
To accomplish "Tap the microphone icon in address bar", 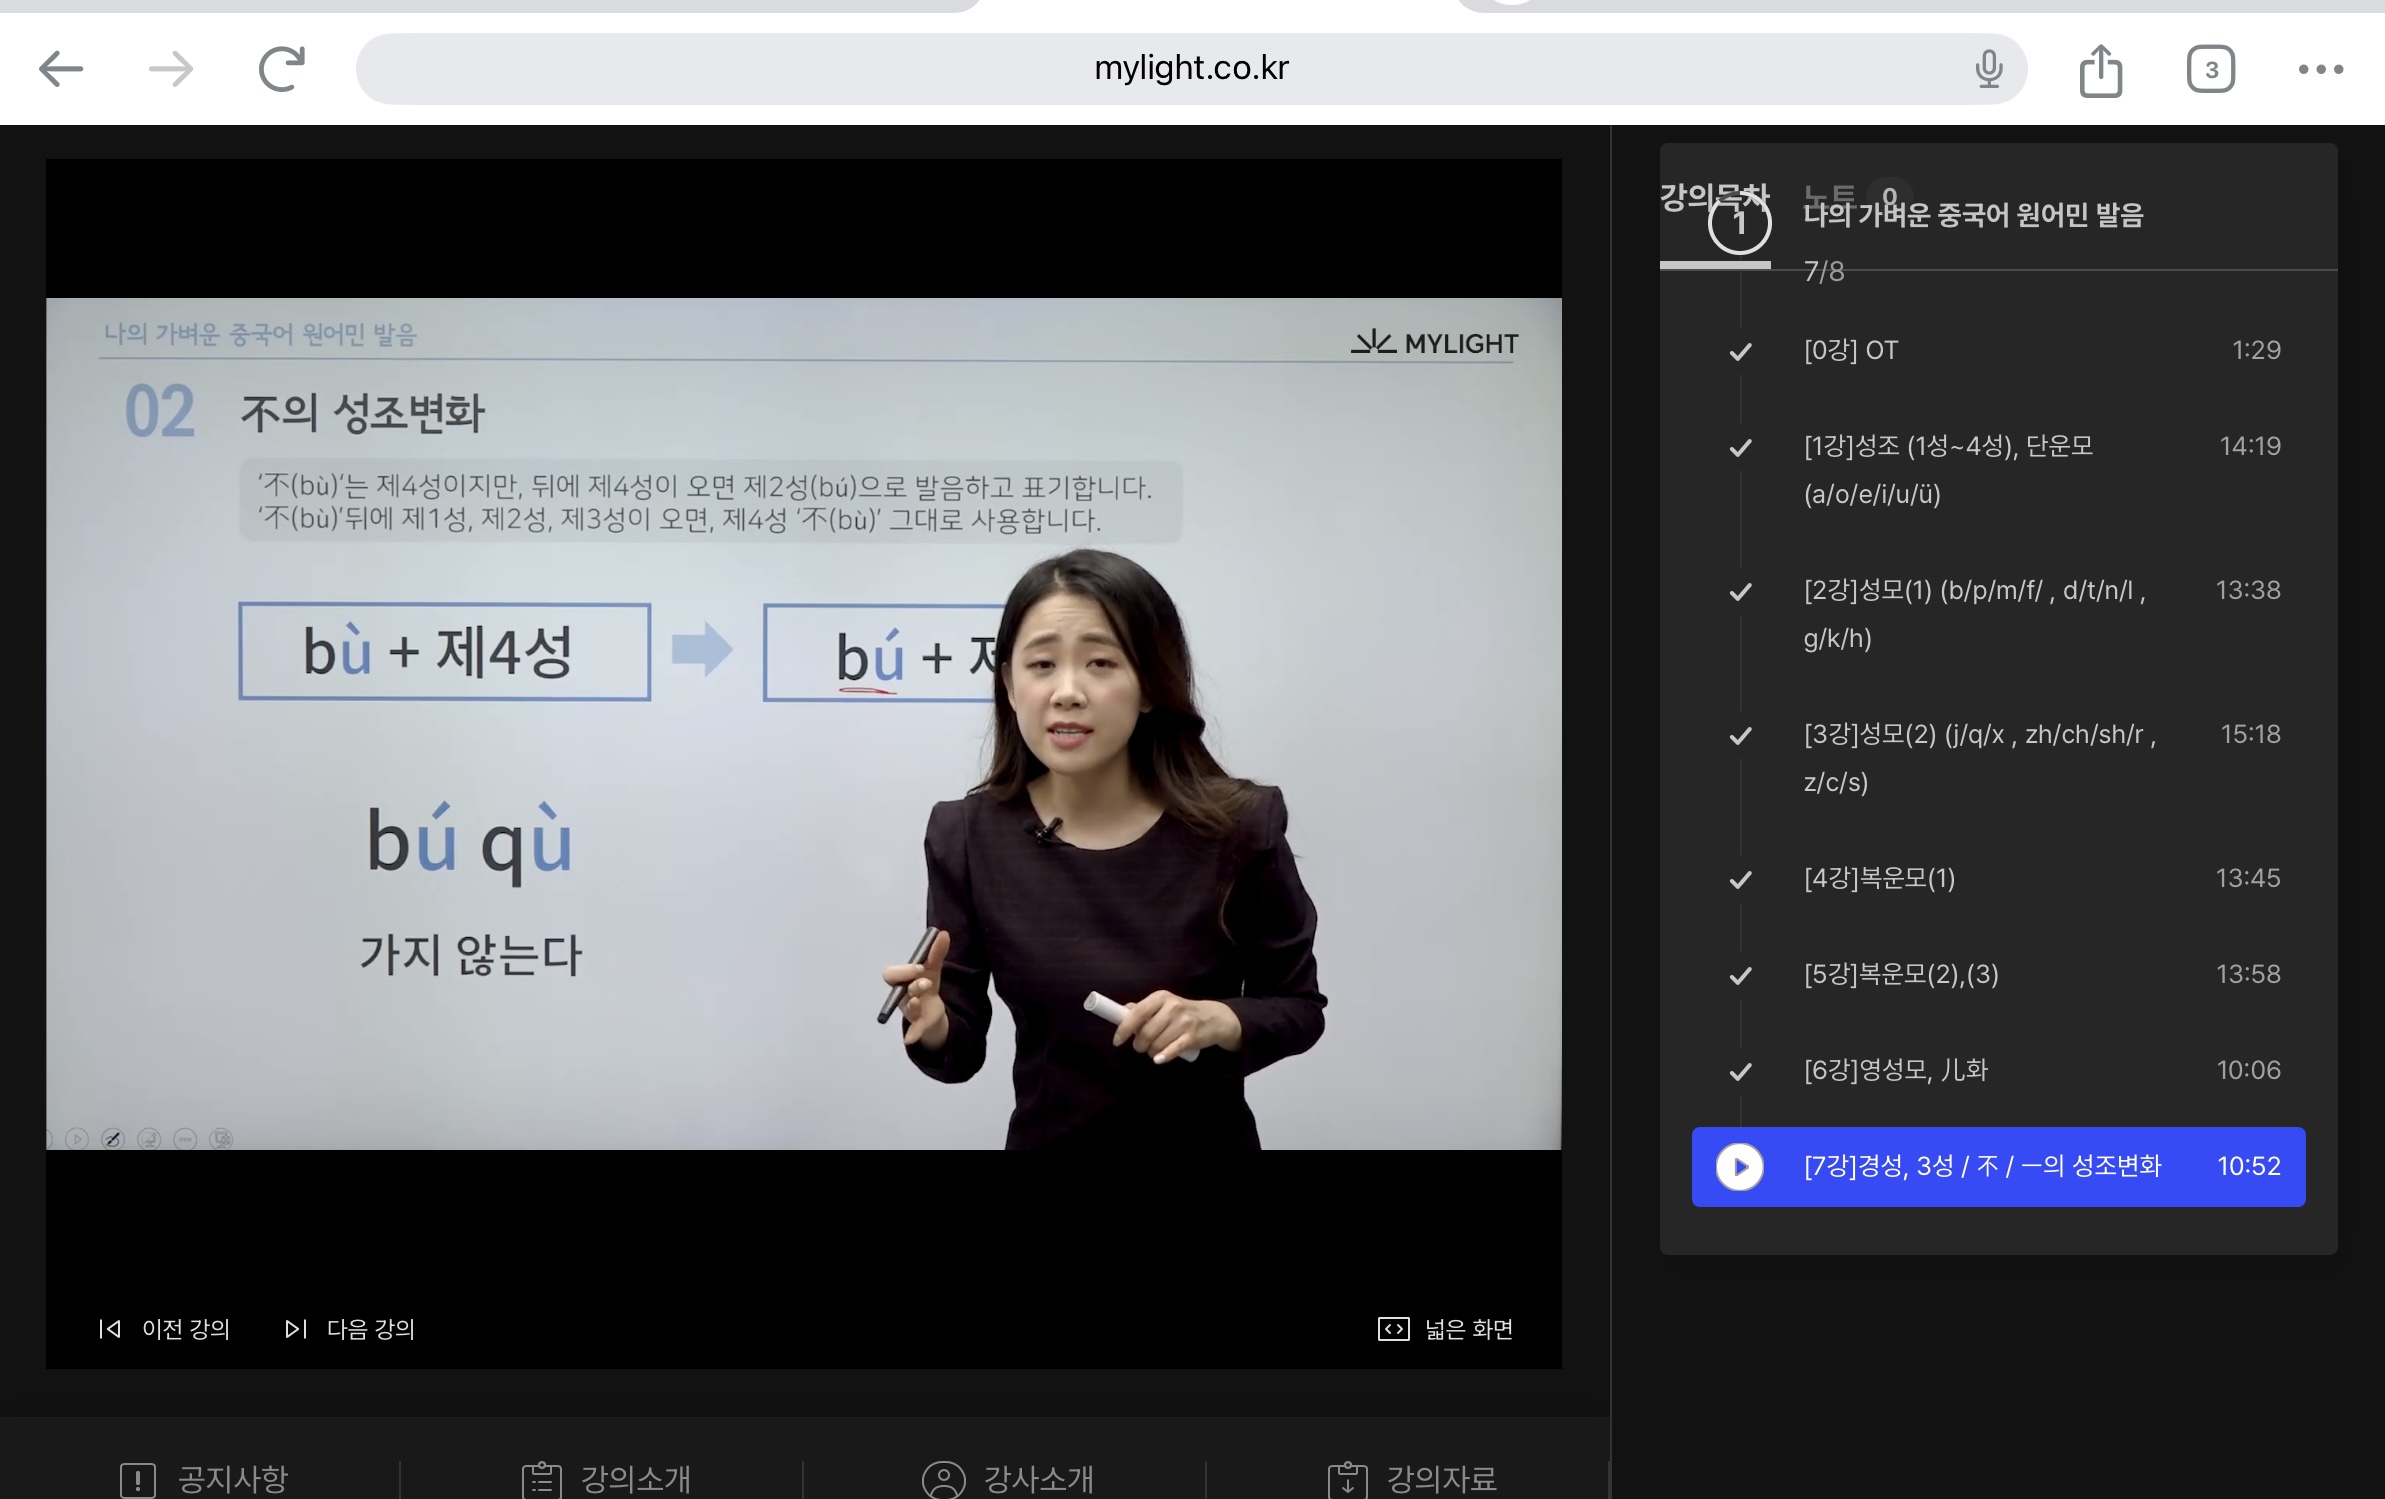I will (1988, 69).
